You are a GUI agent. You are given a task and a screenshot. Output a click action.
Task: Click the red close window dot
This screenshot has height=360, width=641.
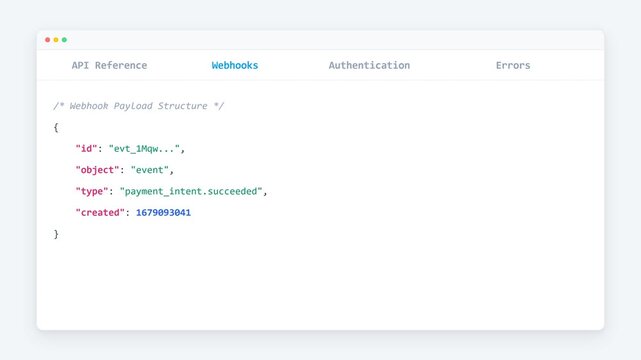click(48, 40)
